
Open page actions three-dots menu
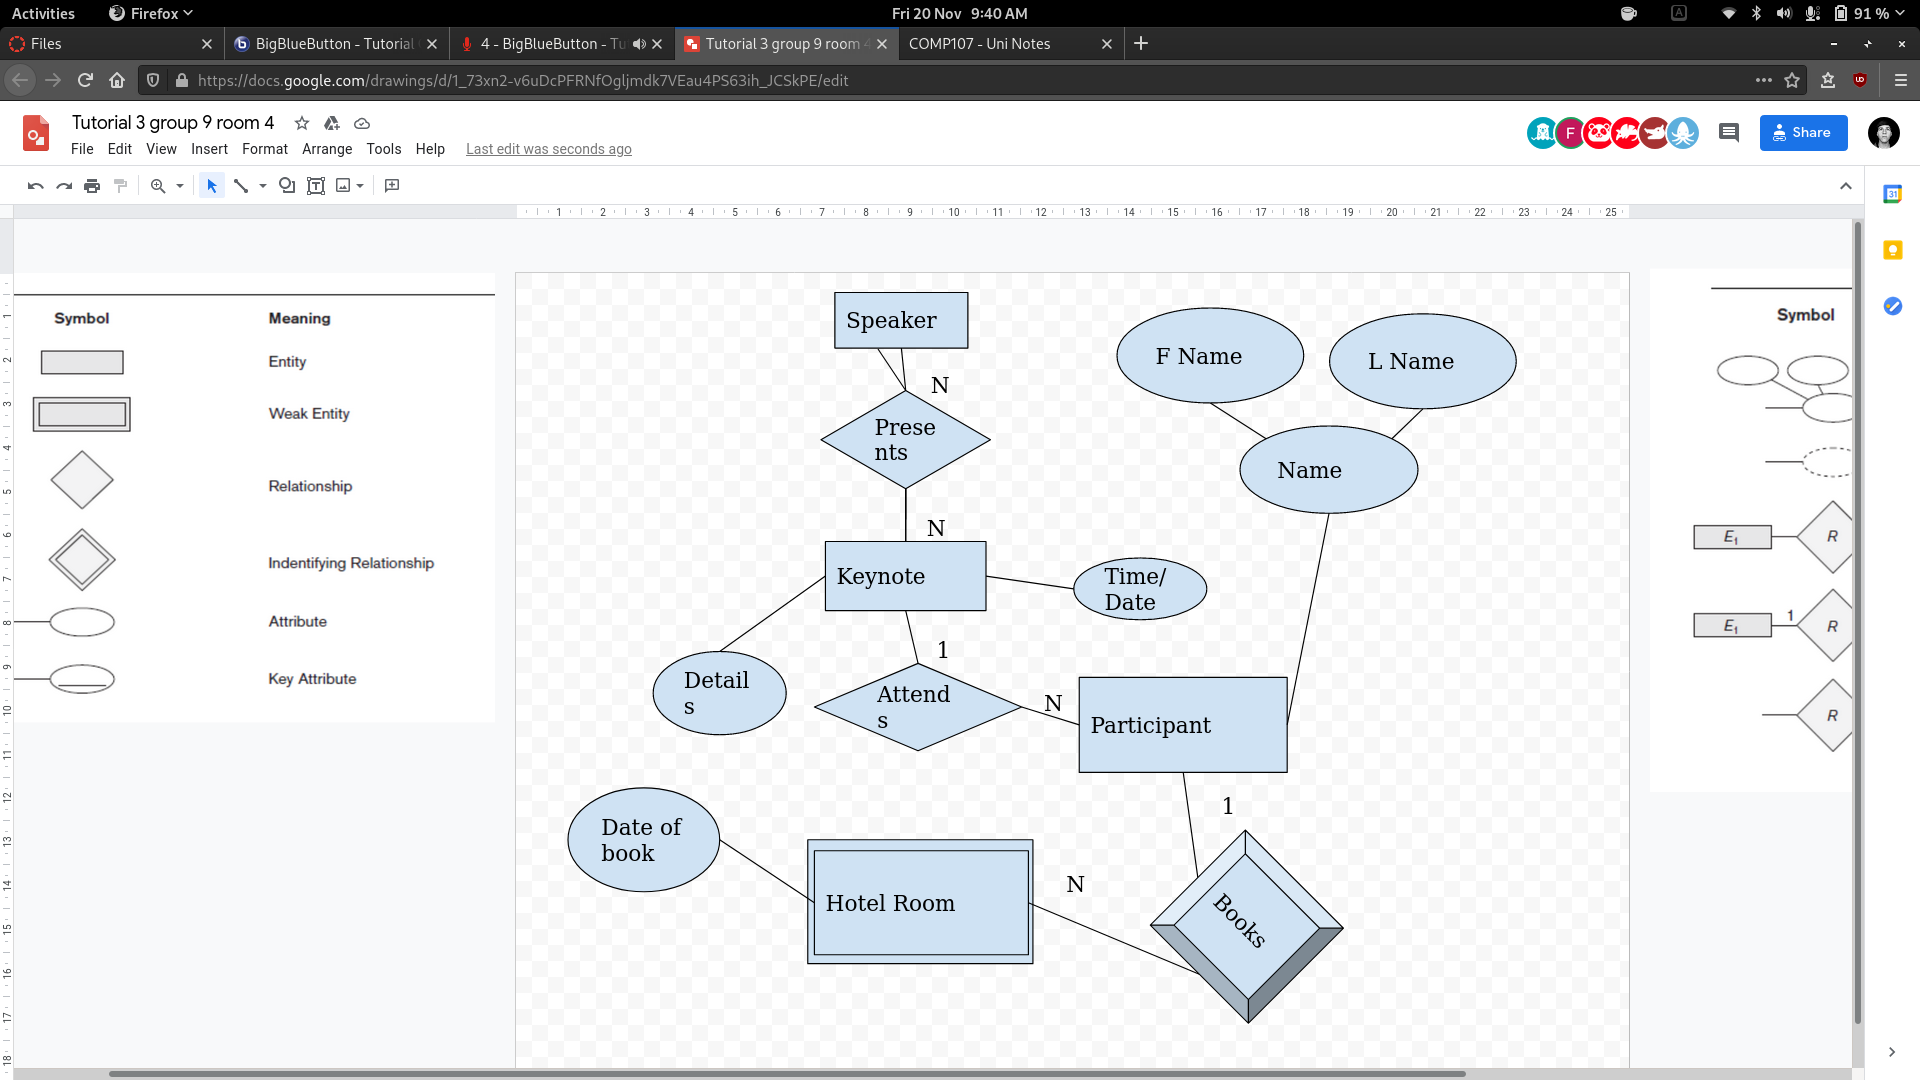pyautogui.click(x=1764, y=80)
